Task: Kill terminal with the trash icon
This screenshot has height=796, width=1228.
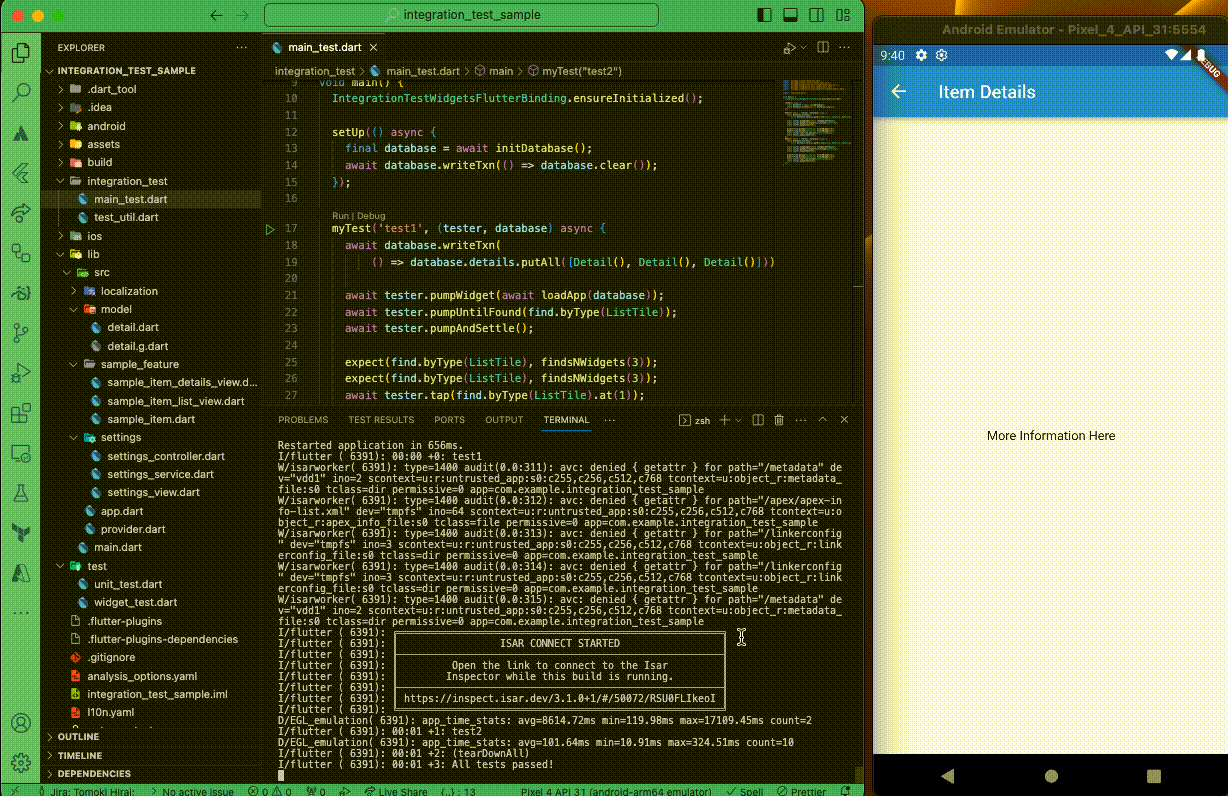Action: (779, 420)
